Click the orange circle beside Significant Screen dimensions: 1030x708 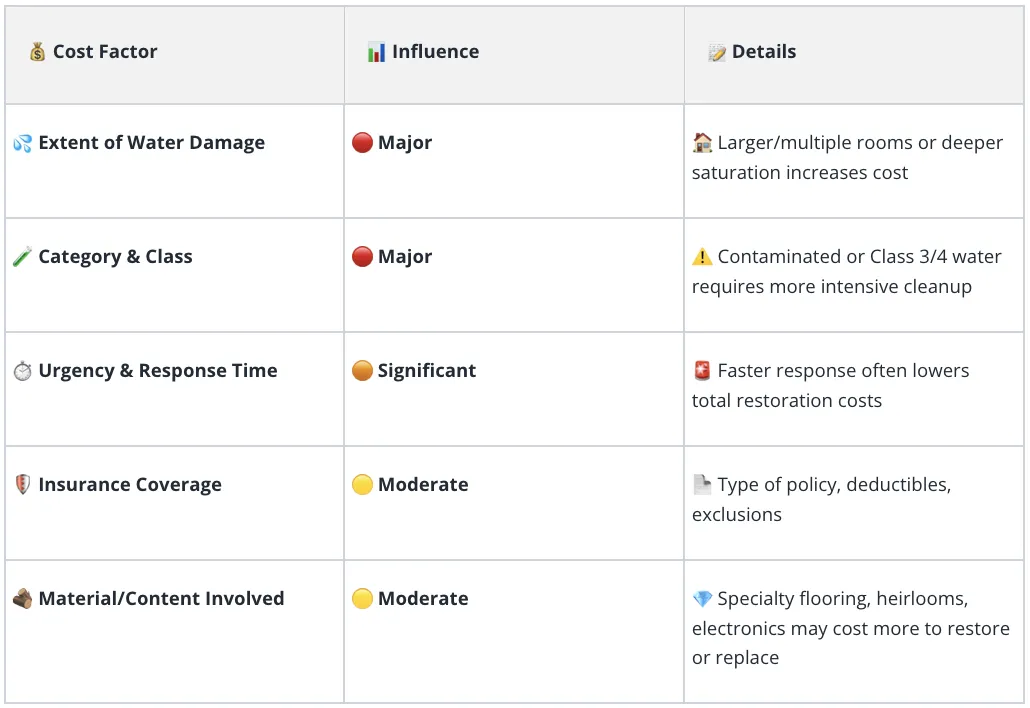(362, 370)
